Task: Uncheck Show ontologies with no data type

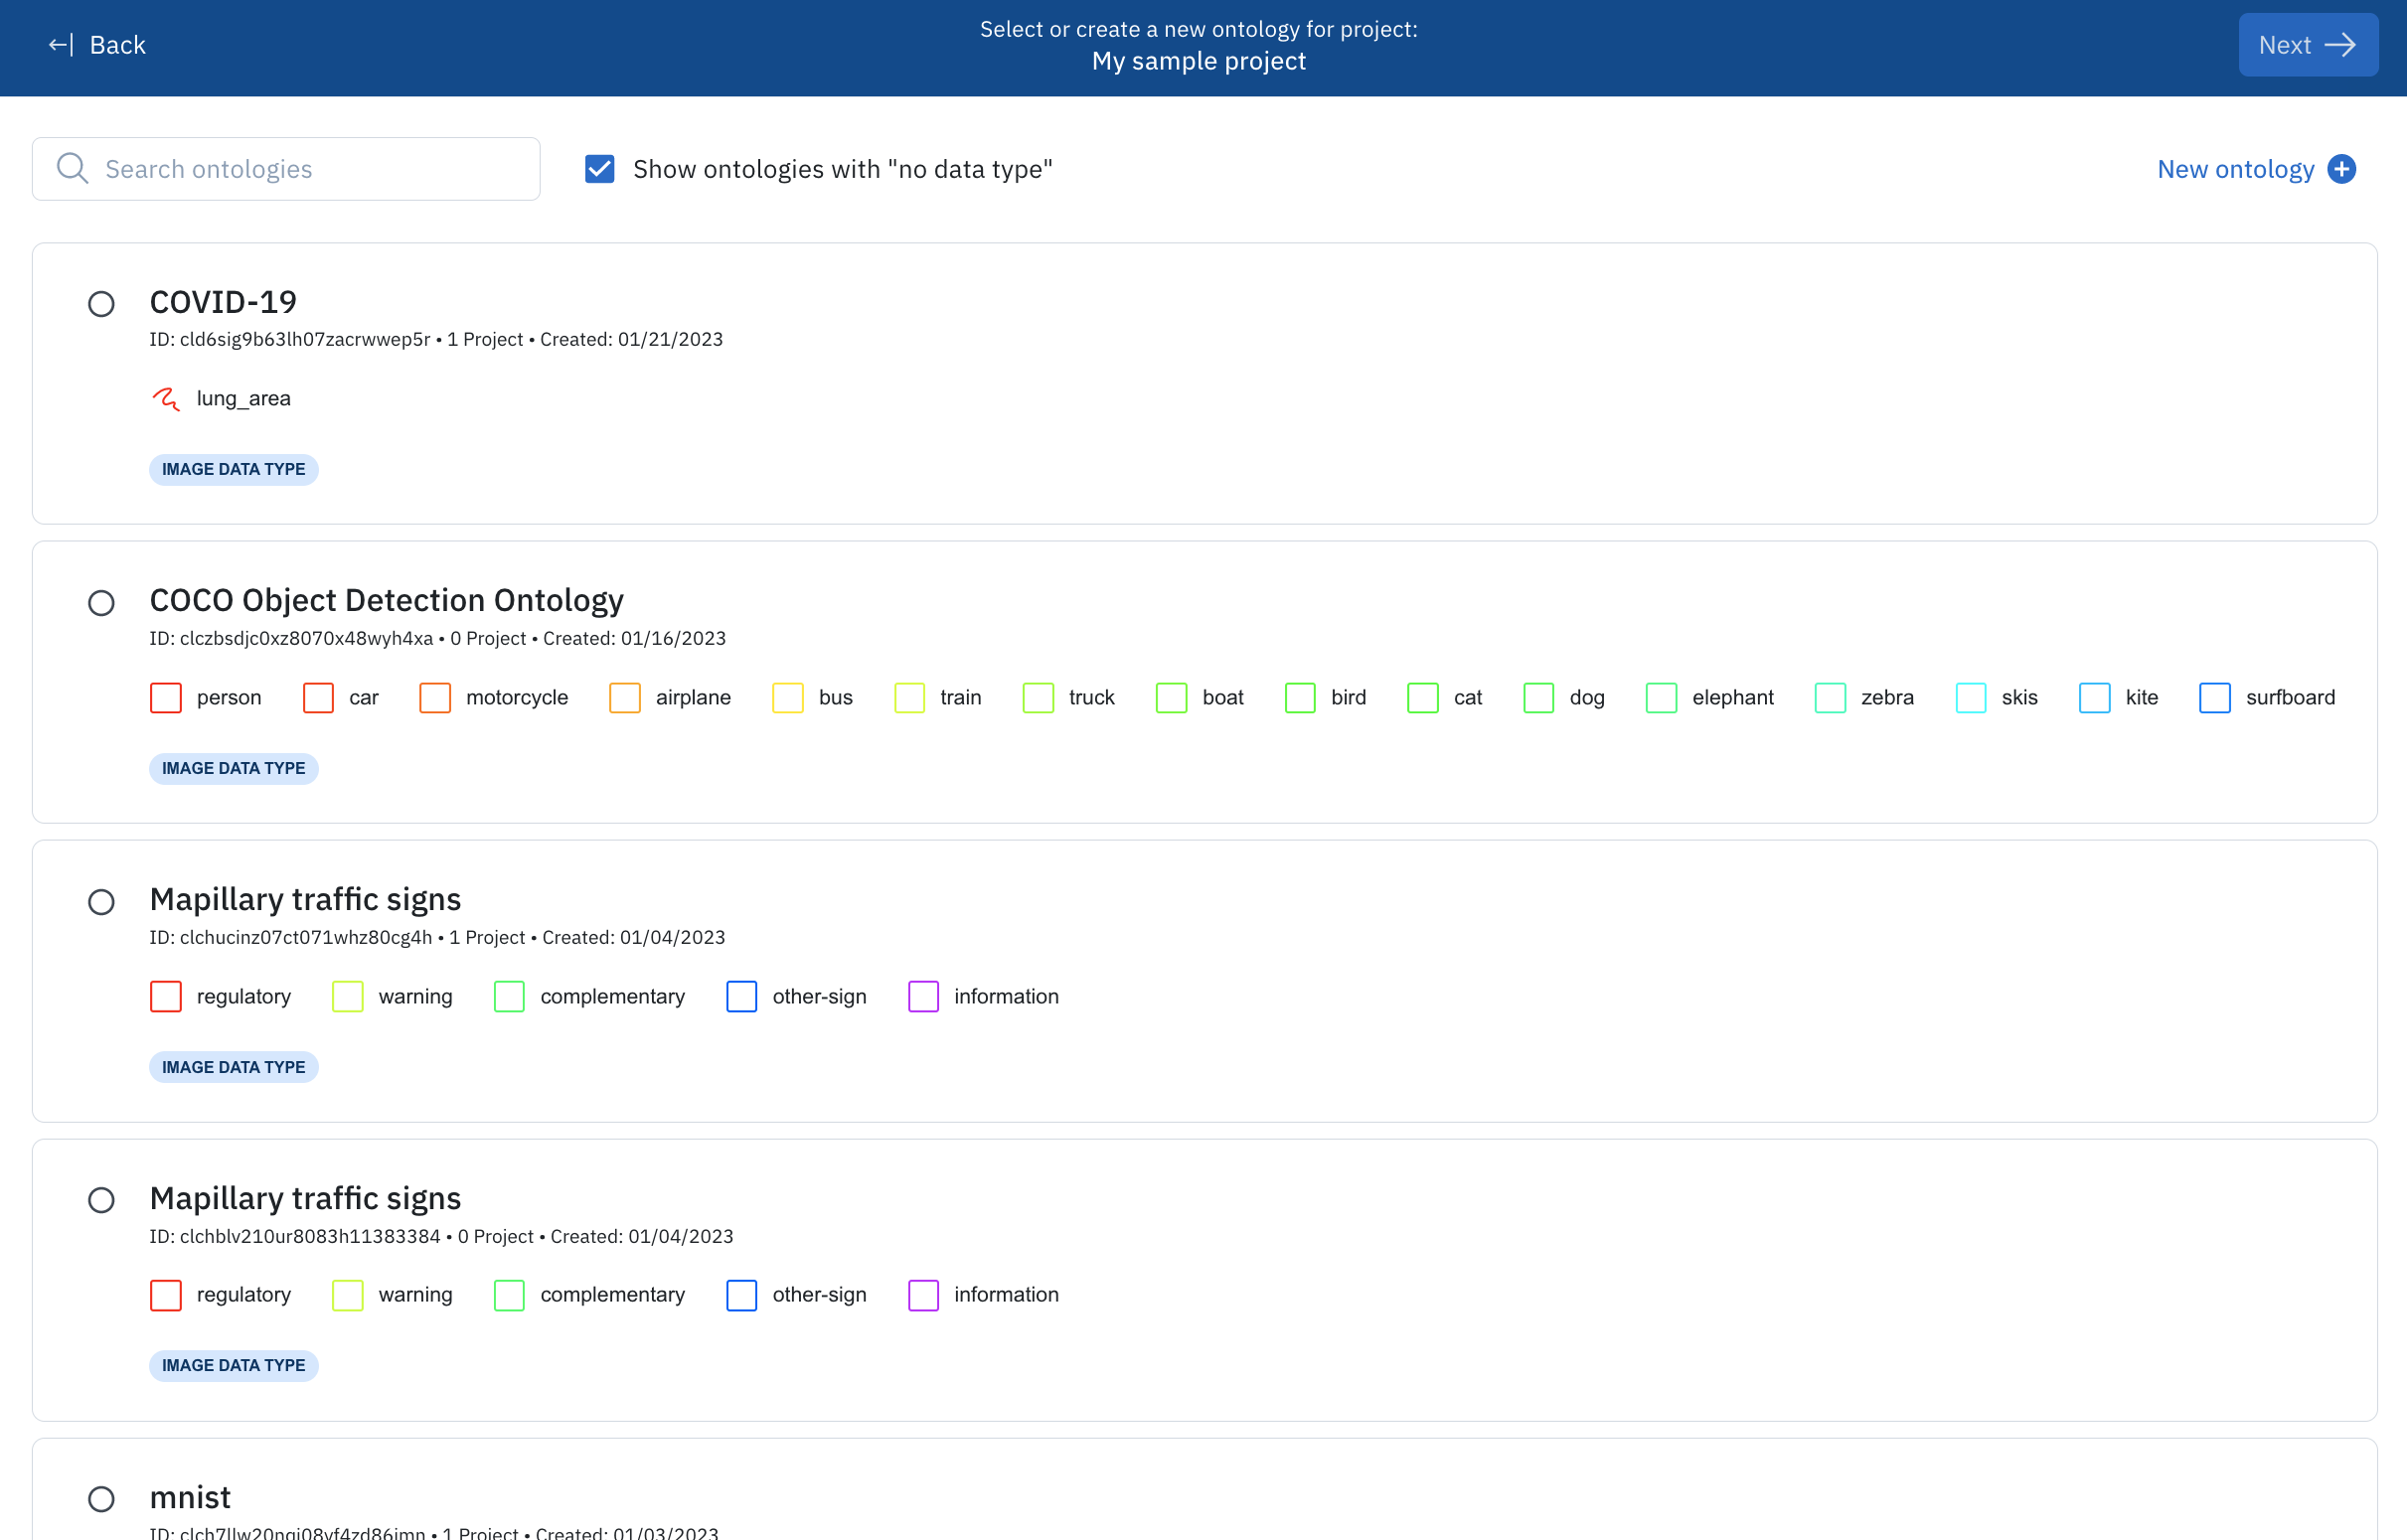Action: pos(599,169)
